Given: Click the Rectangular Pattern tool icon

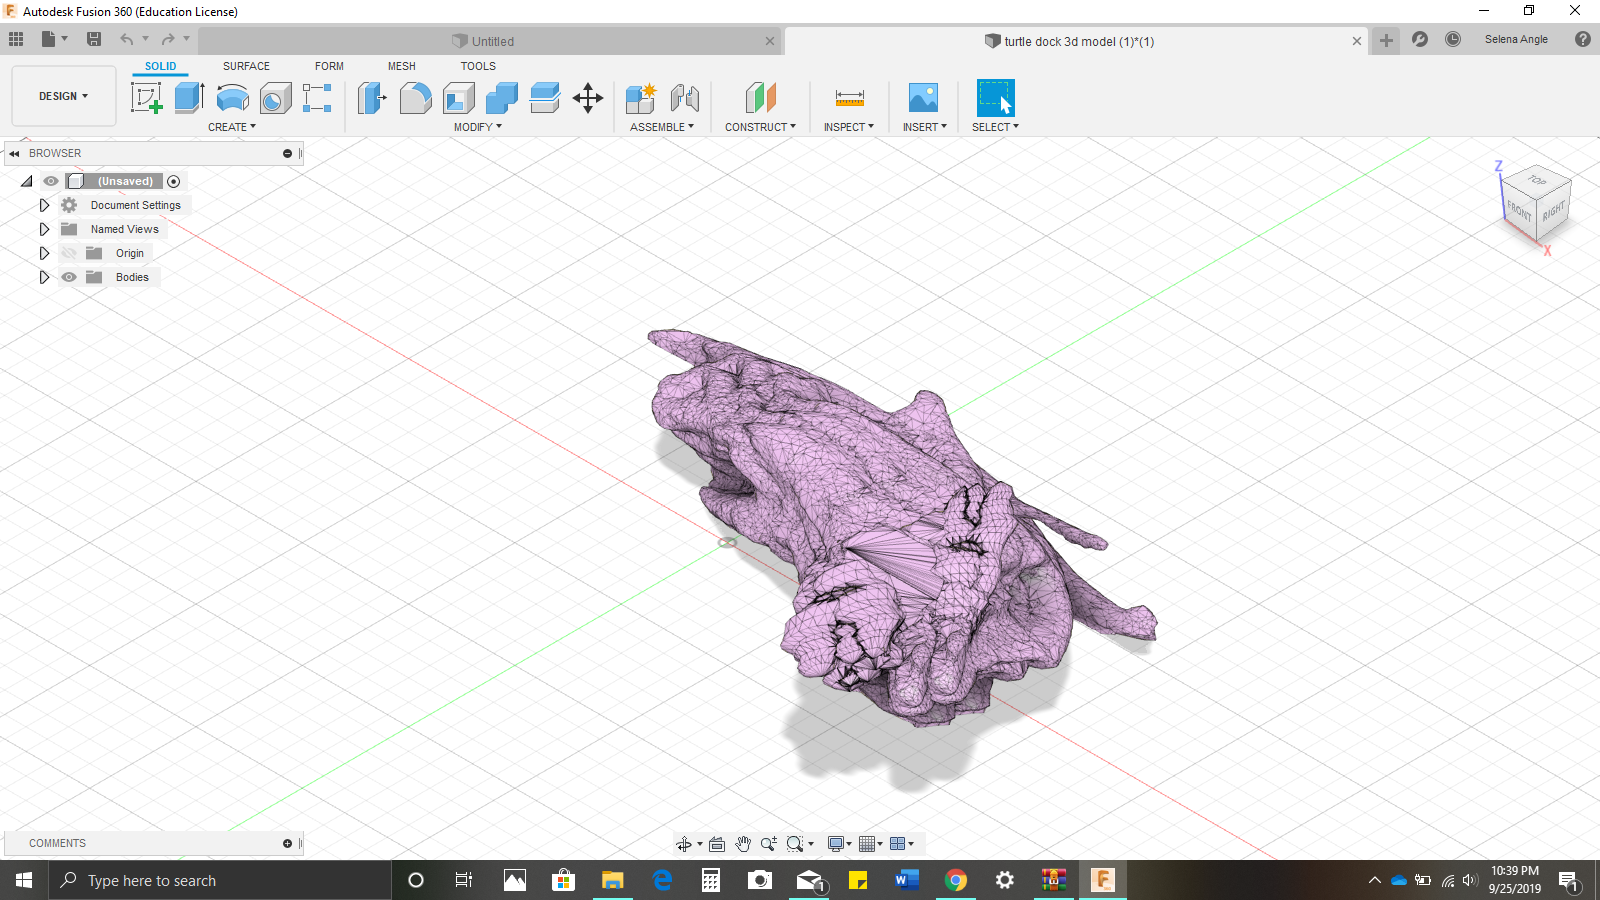Looking at the screenshot, I should click(x=317, y=98).
